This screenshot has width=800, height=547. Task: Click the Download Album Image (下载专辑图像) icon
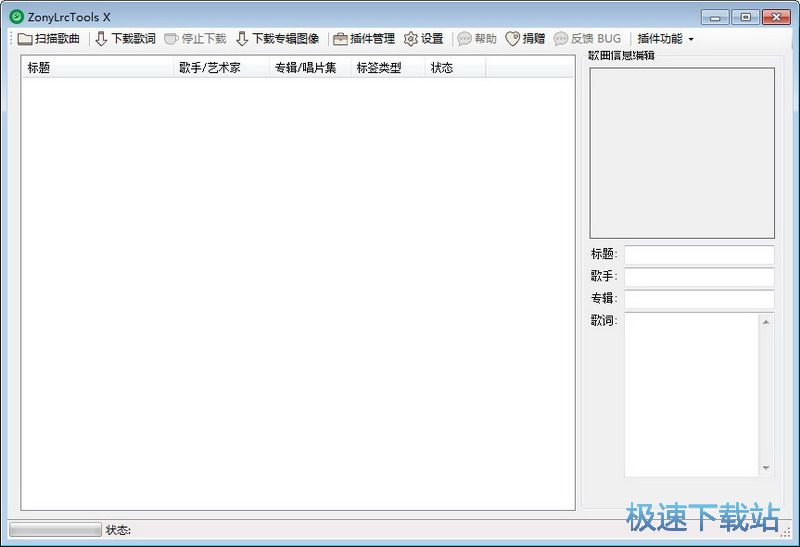point(242,39)
